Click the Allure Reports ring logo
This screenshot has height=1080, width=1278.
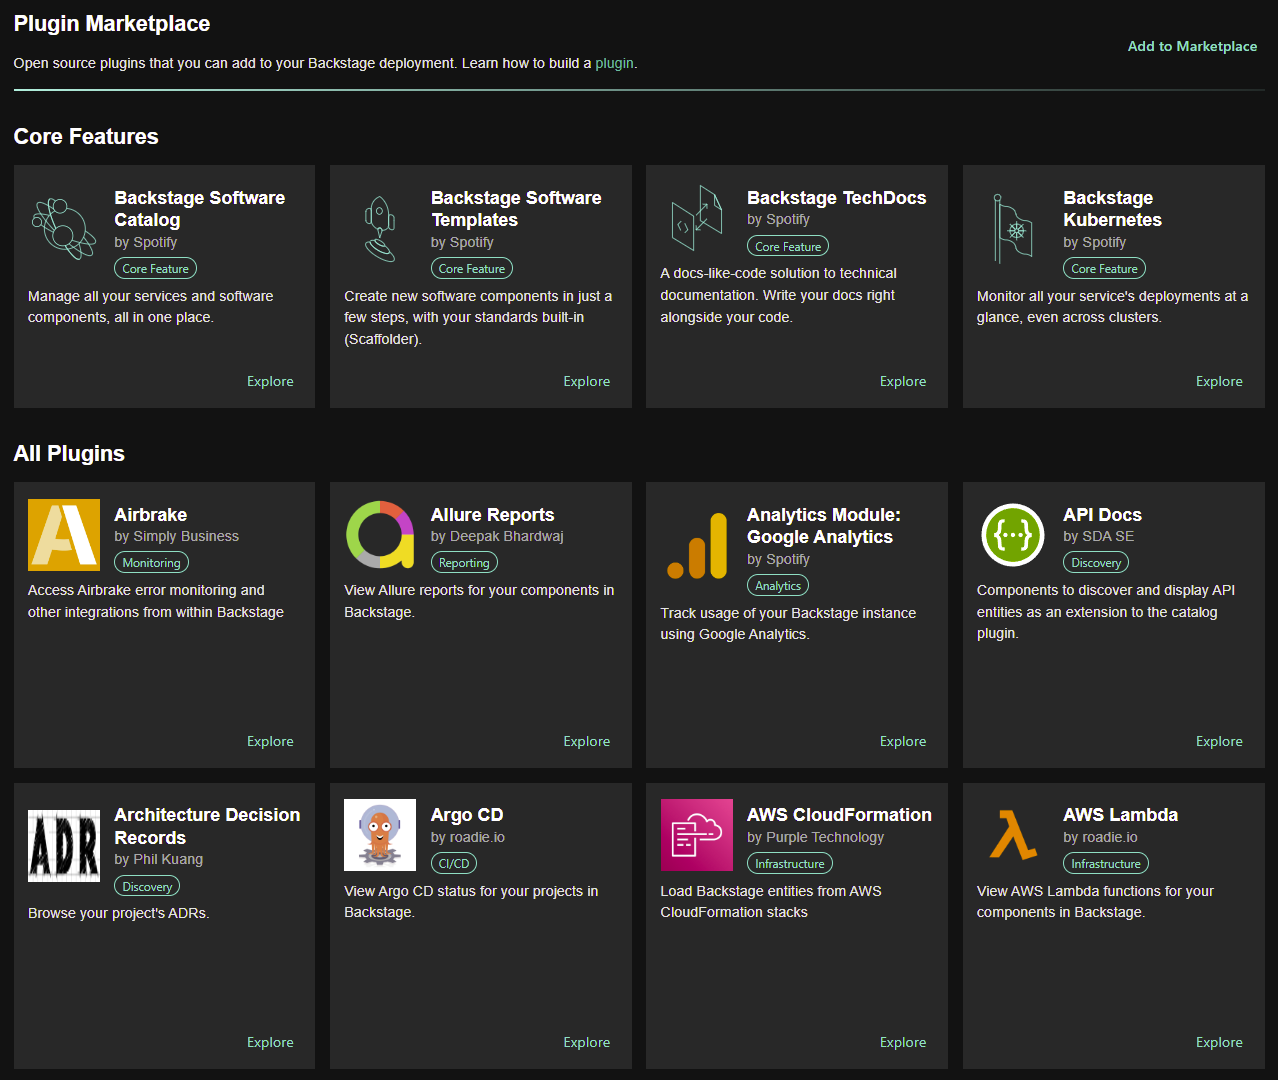click(380, 535)
